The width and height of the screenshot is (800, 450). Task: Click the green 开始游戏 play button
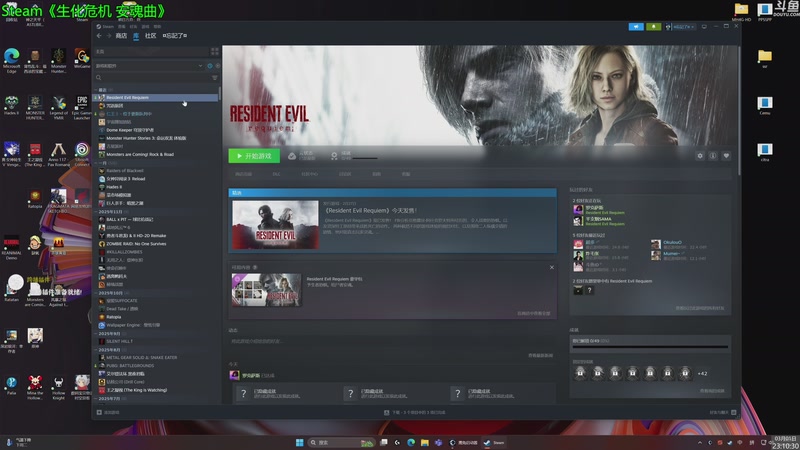tap(254, 156)
